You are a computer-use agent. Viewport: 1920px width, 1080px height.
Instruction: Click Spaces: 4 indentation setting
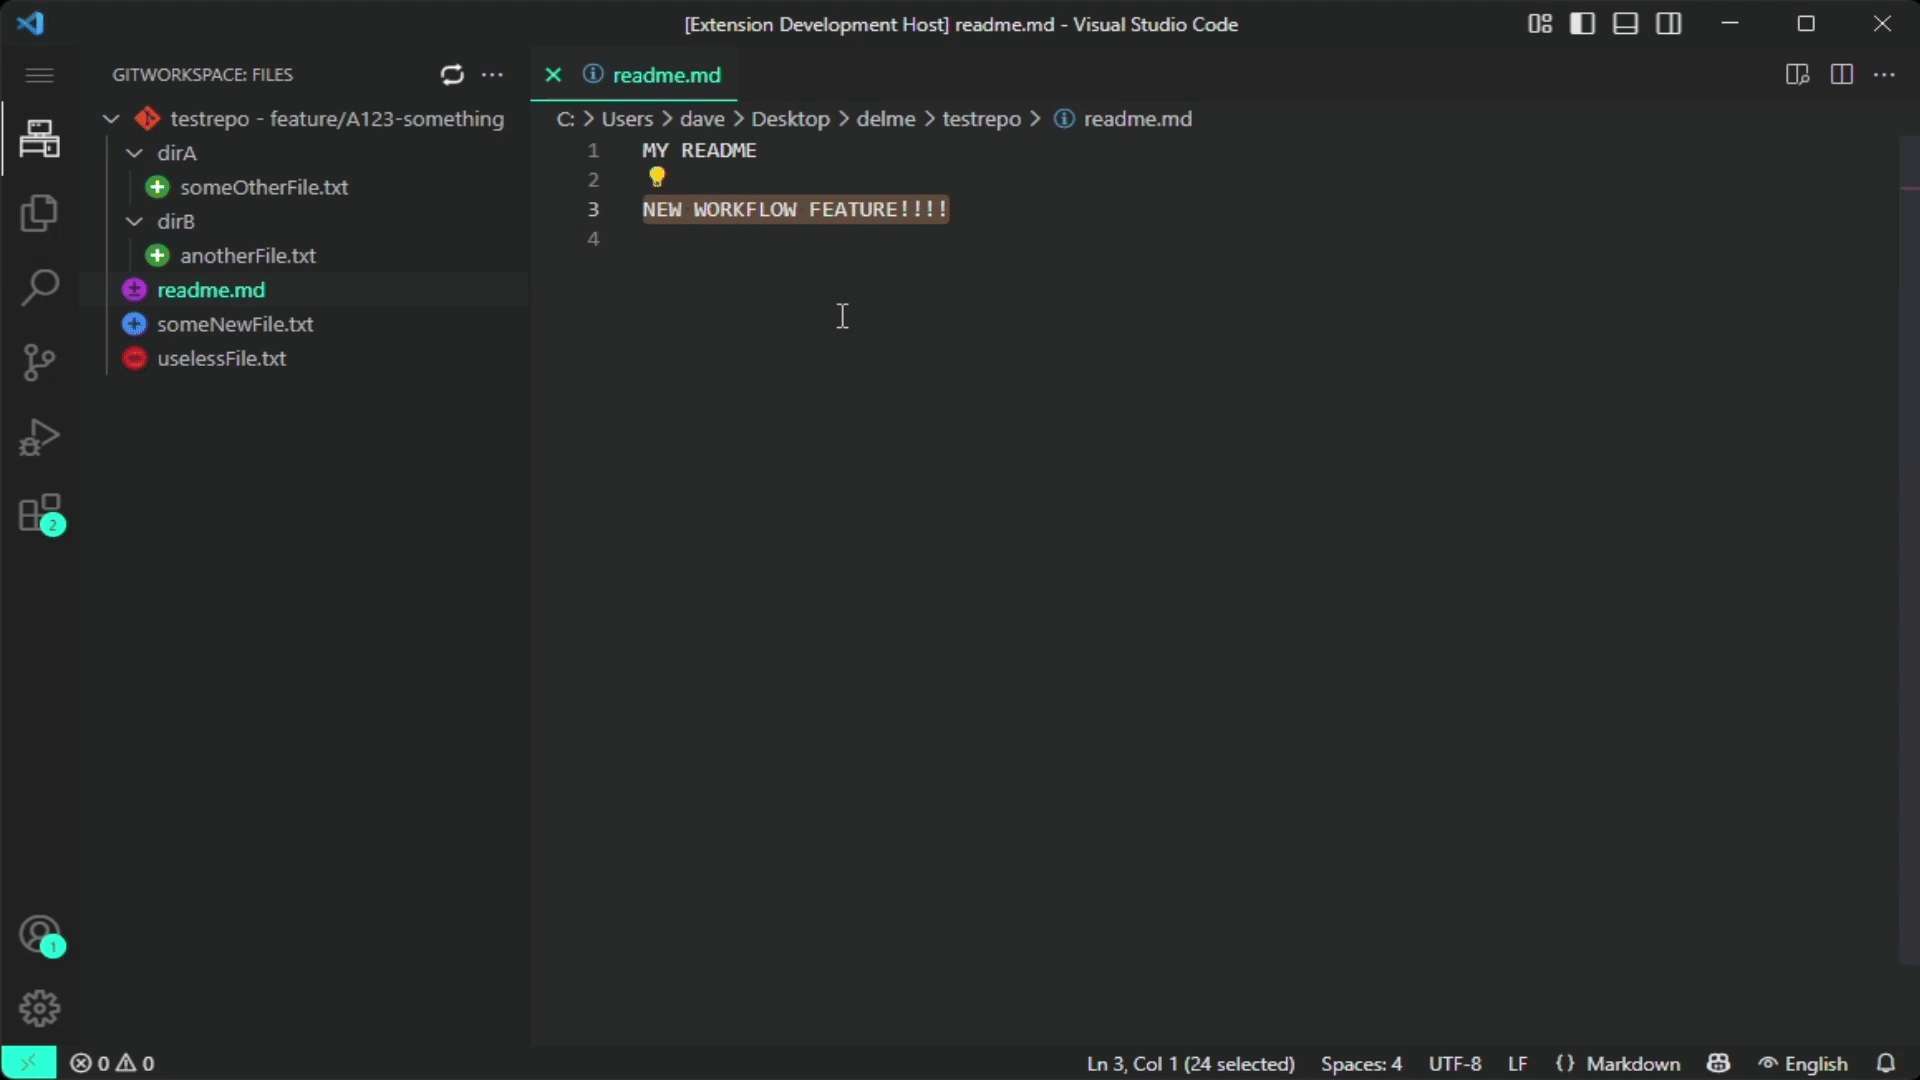click(1360, 1063)
